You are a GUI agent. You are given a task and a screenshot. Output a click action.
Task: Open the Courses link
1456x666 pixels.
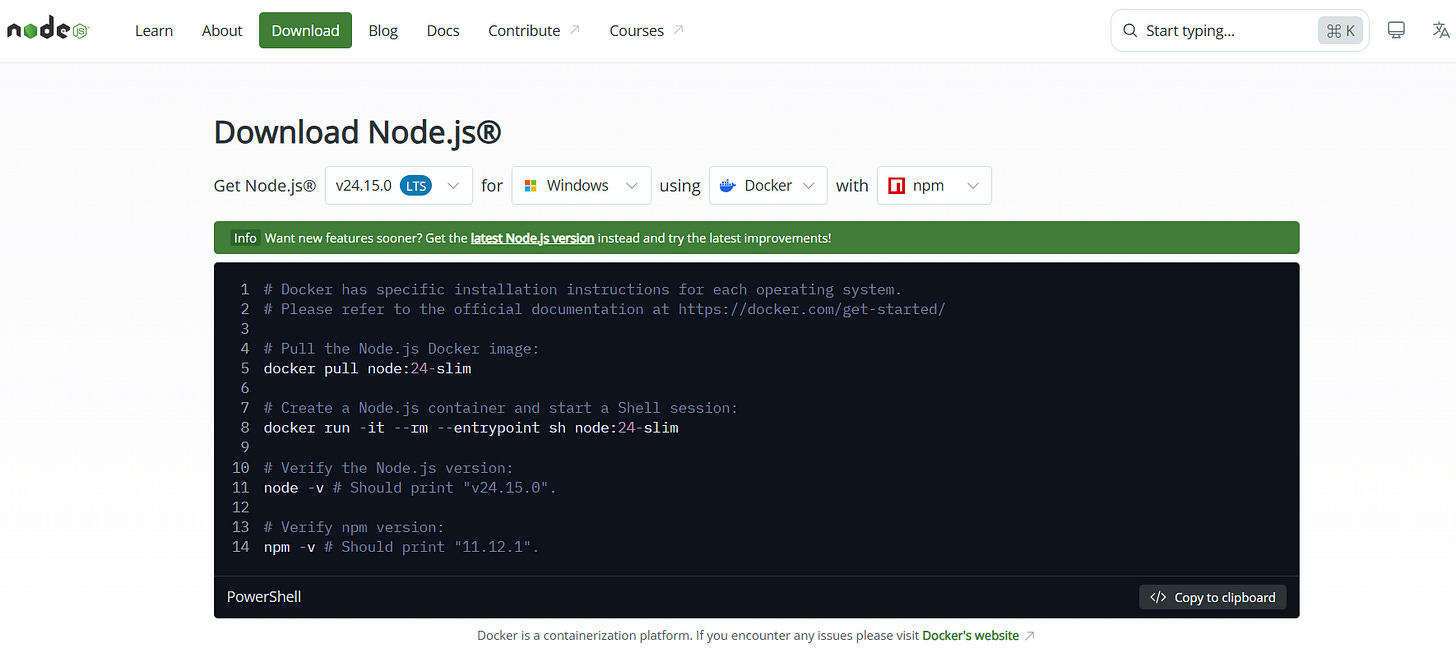point(647,31)
